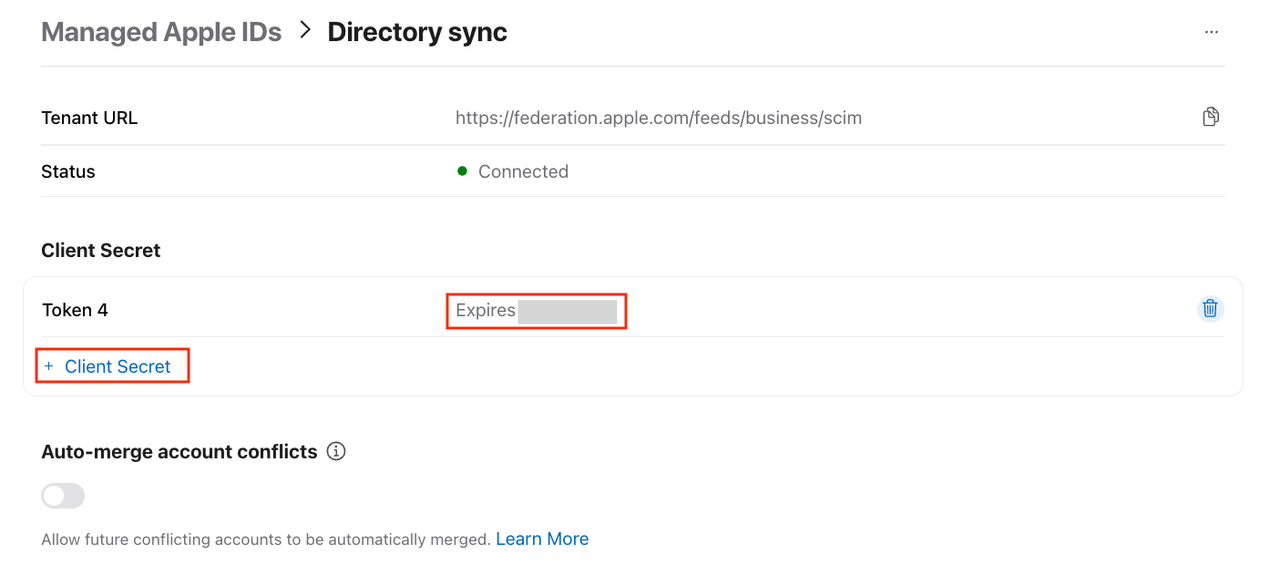Click the plus icon beside Client Secret
1280x576 pixels.
pyautogui.click(x=49, y=367)
